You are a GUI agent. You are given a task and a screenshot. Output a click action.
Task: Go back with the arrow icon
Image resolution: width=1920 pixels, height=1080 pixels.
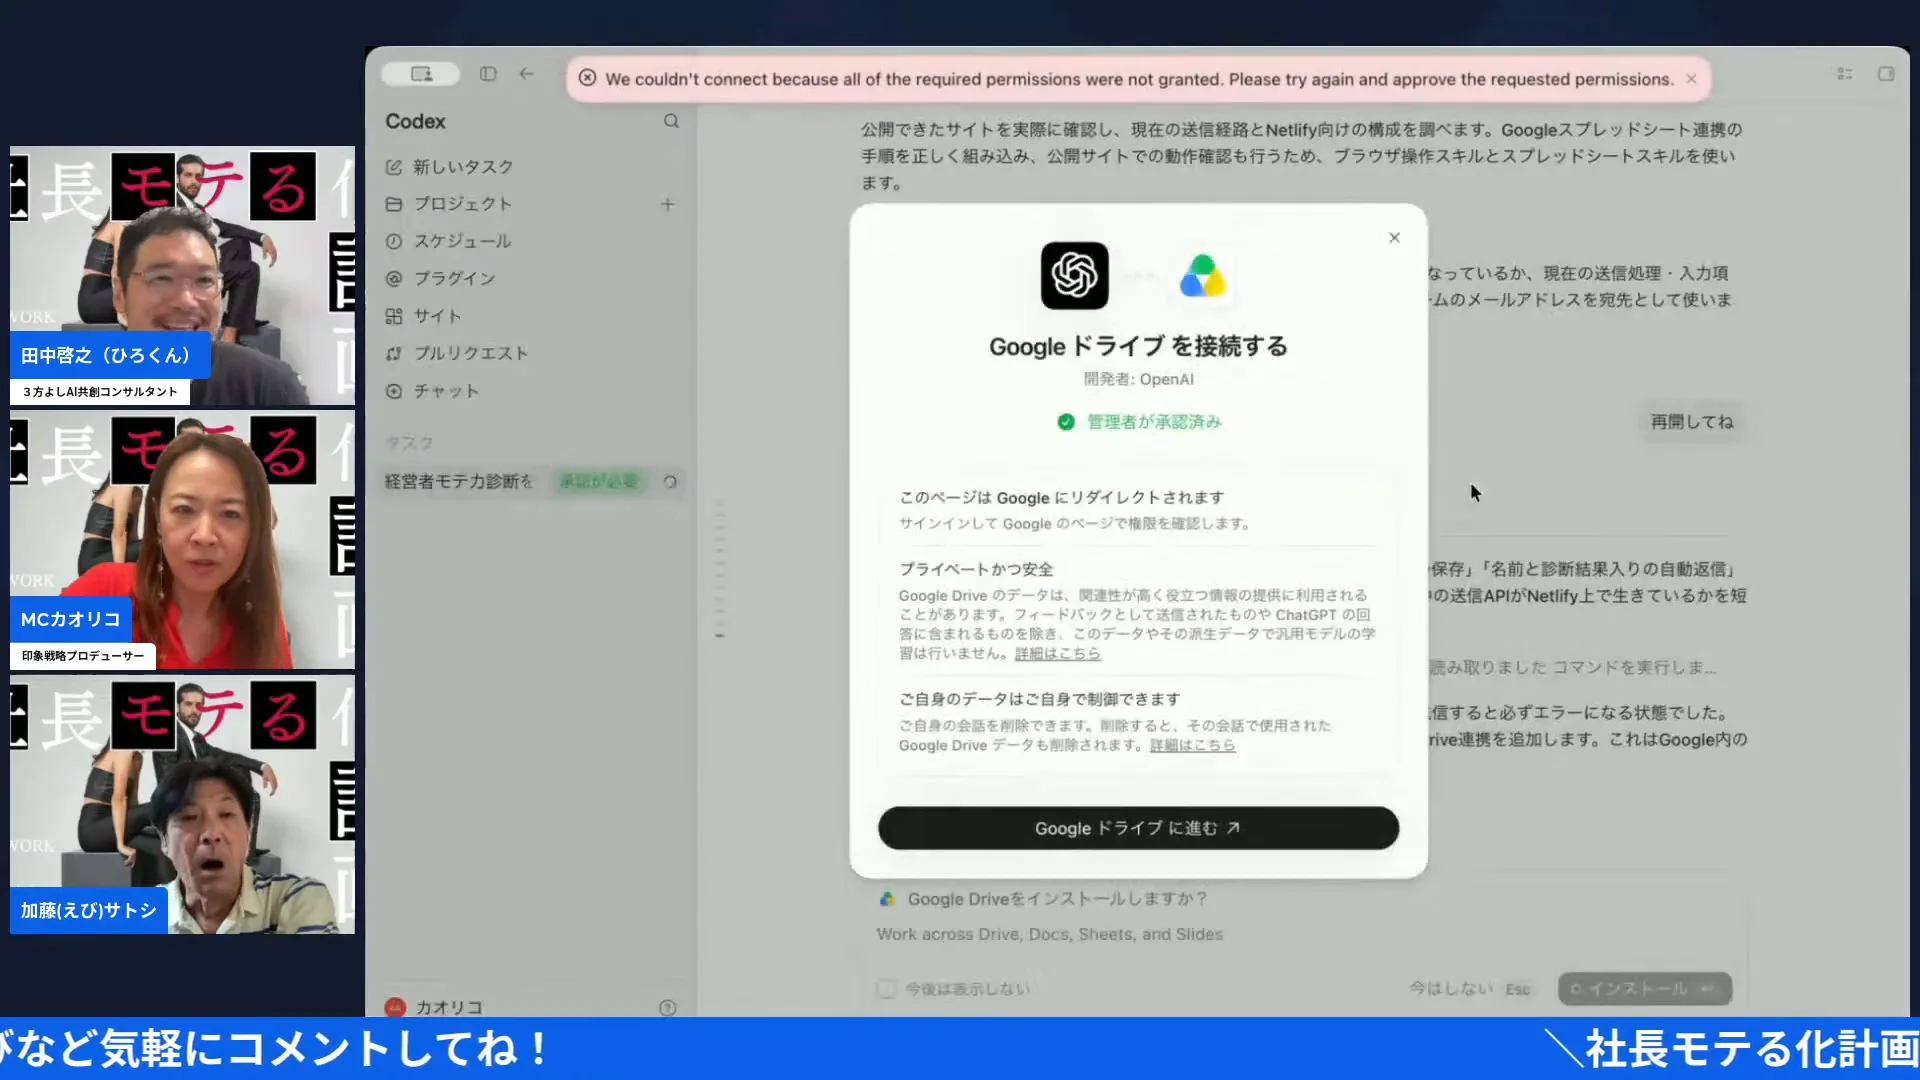click(527, 74)
